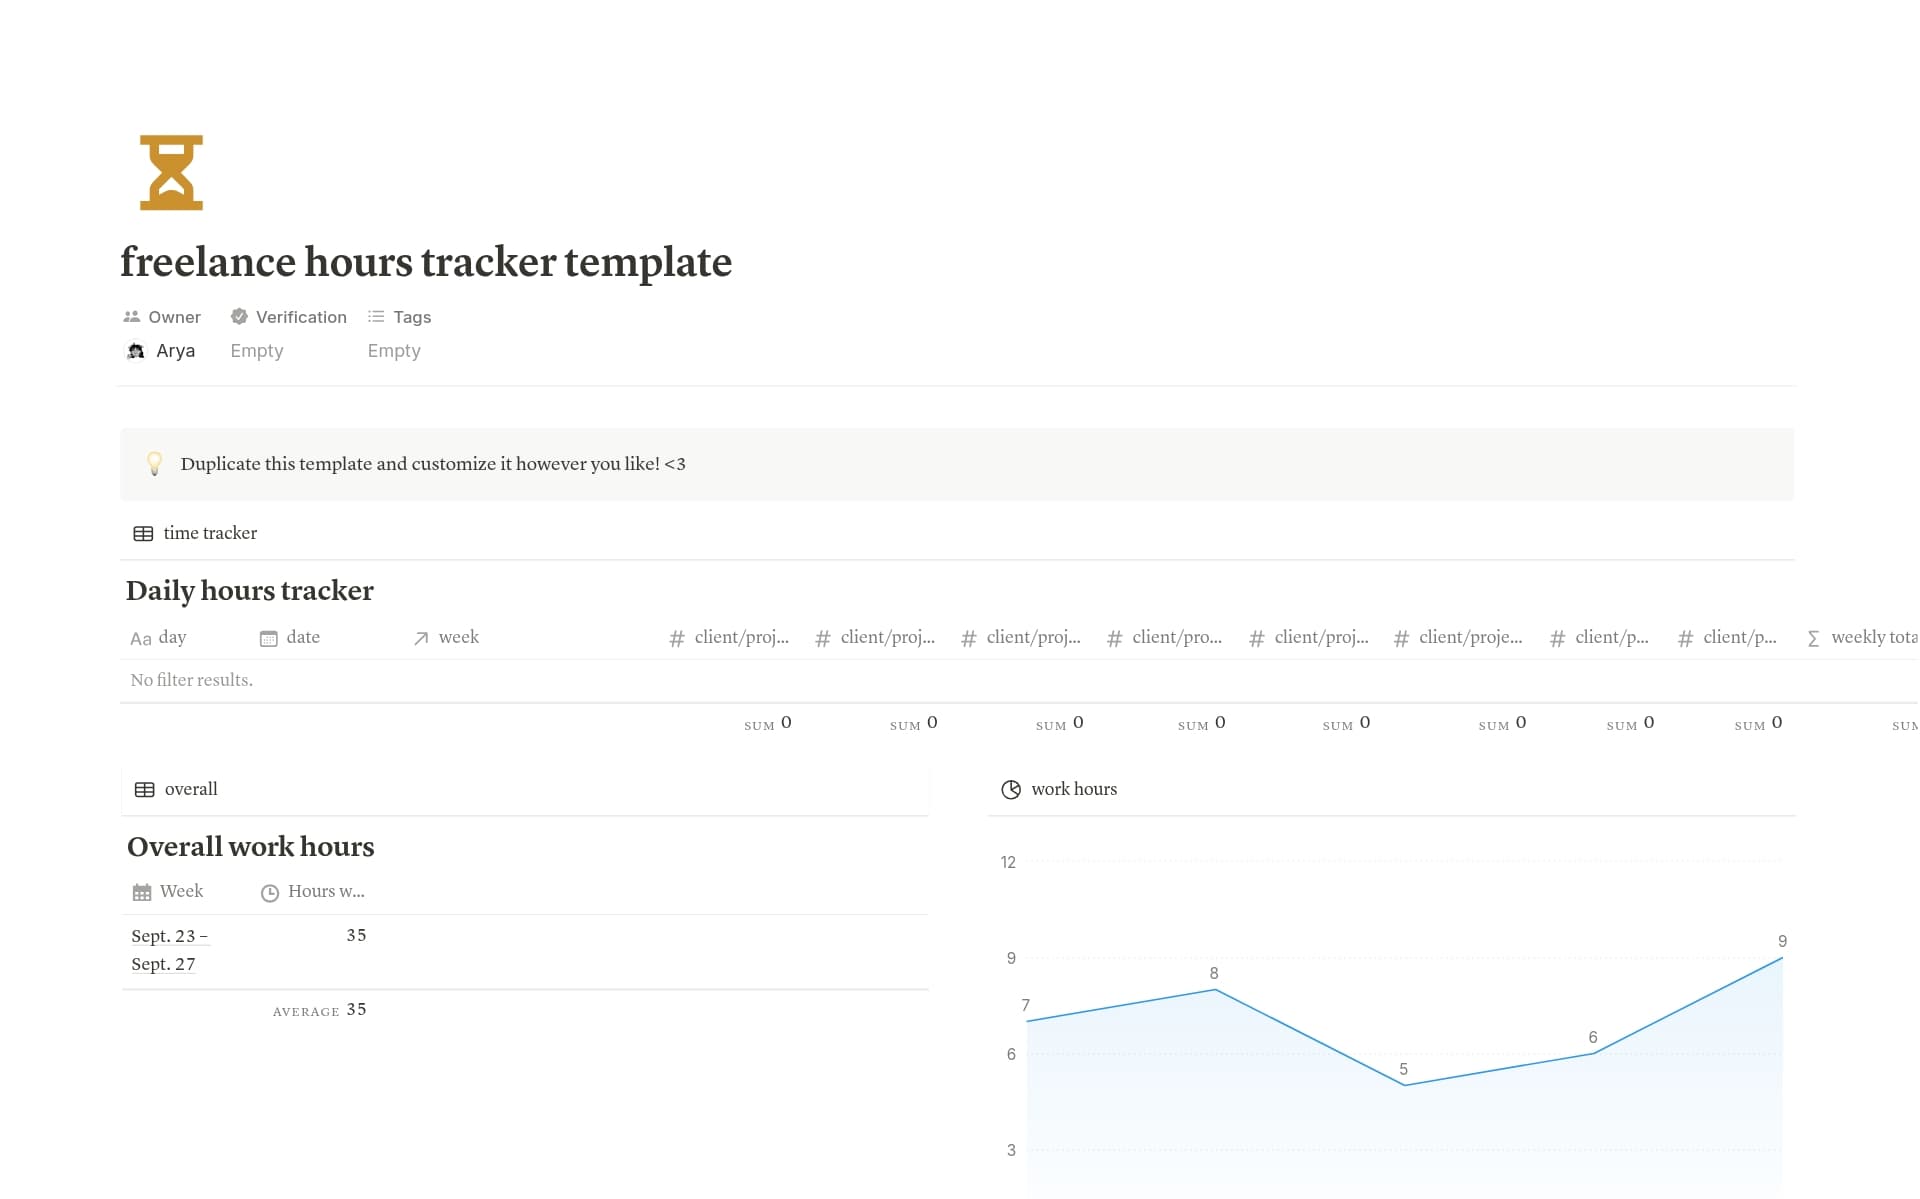Click the Daily hours tracker heading
Image resolution: width=1920 pixels, height=1199 pixels.
point(250,591)
